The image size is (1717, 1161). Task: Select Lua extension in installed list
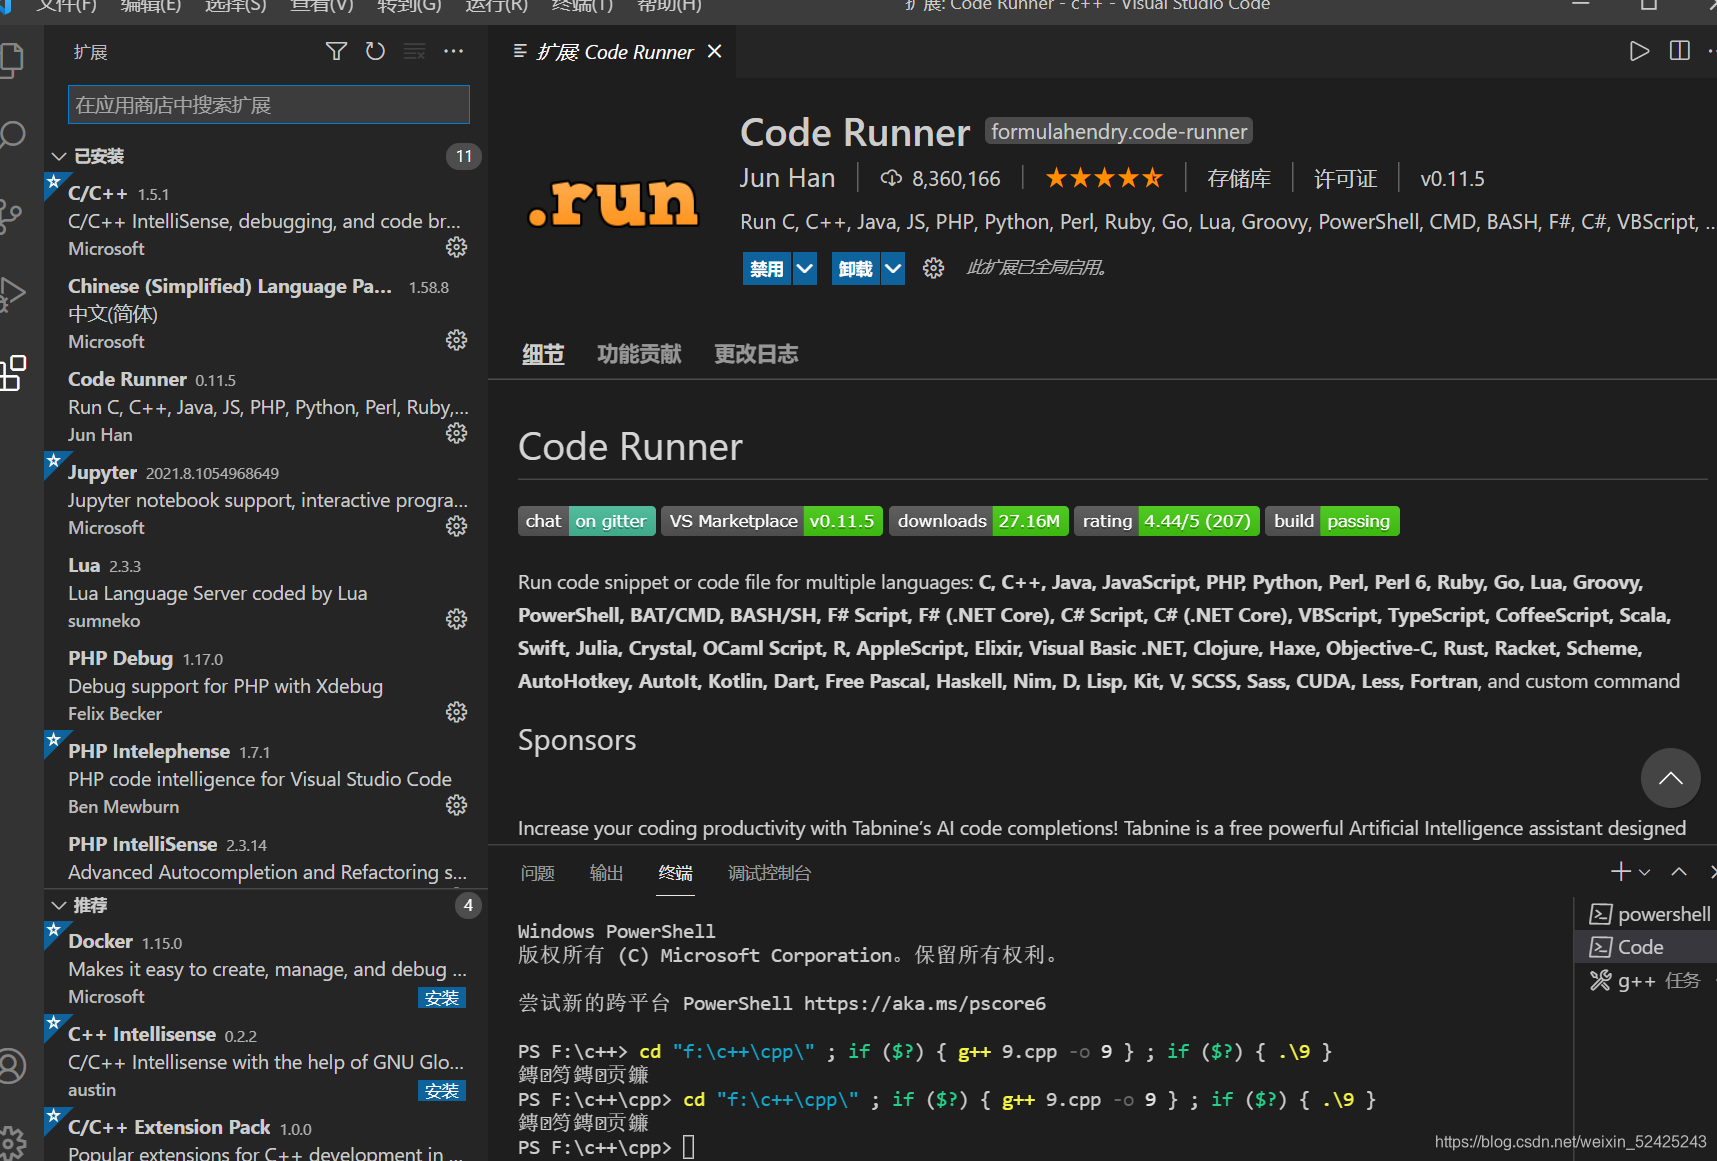pos(266,593)
